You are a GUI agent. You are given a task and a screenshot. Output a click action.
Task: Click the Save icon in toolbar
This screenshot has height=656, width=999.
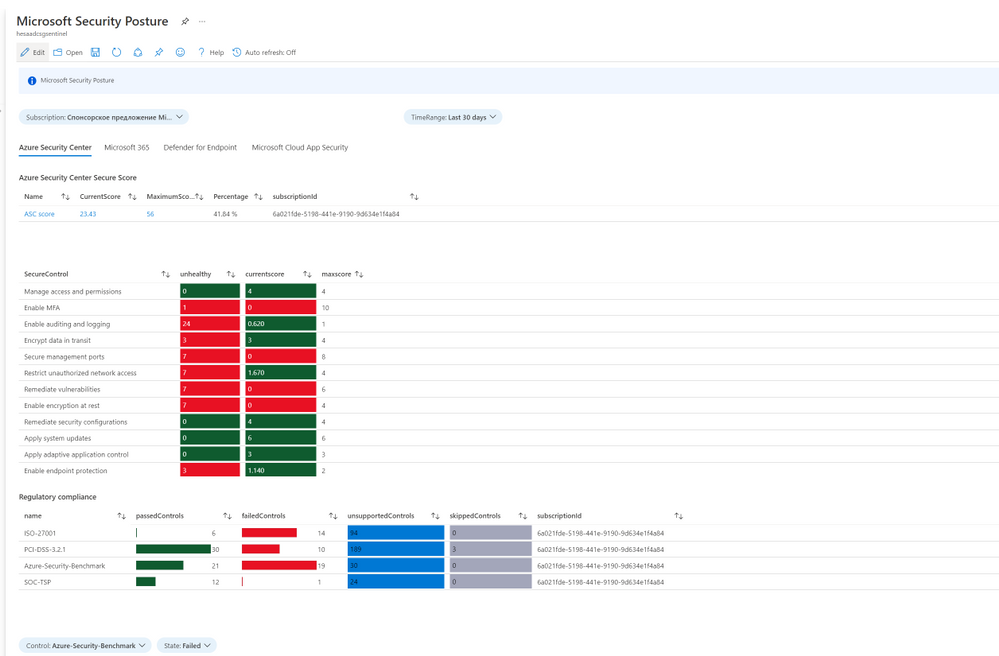coord(96,52)
